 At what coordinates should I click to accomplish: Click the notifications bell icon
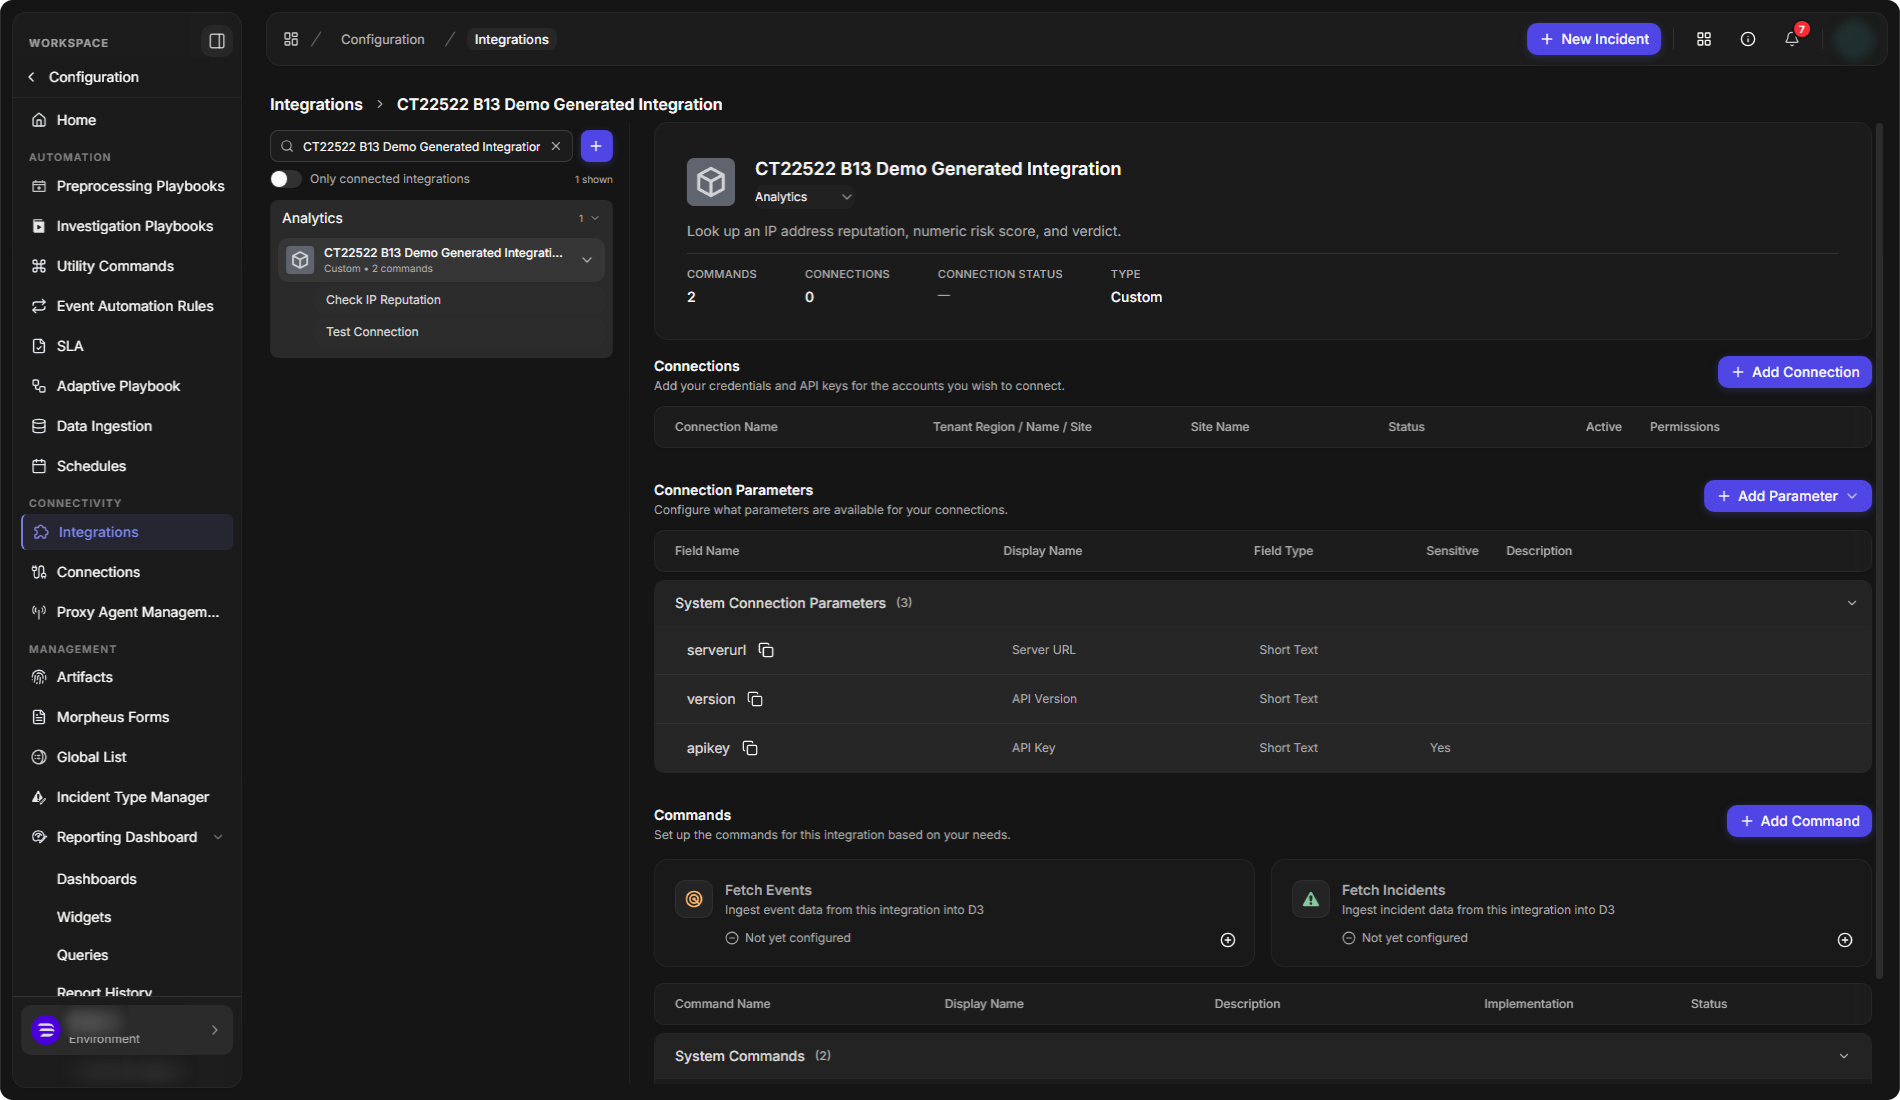[1792, 39]
